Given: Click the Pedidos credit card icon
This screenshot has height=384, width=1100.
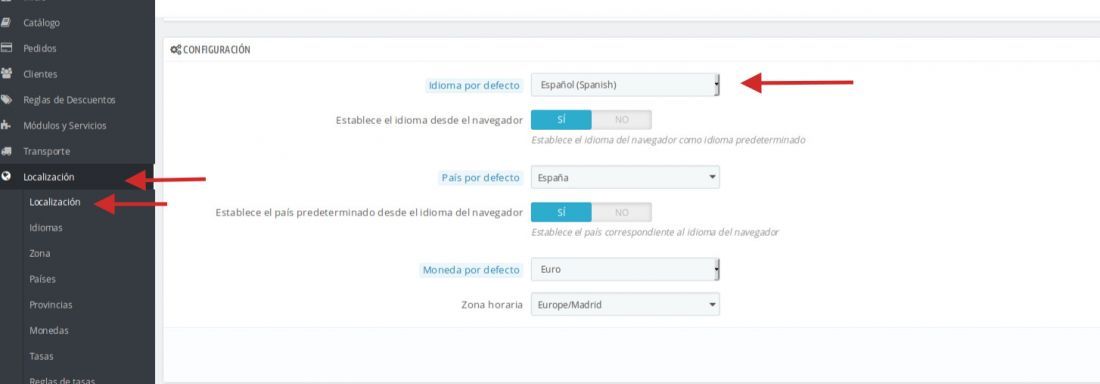Looking at the screenshot, I should coord(6,48).
